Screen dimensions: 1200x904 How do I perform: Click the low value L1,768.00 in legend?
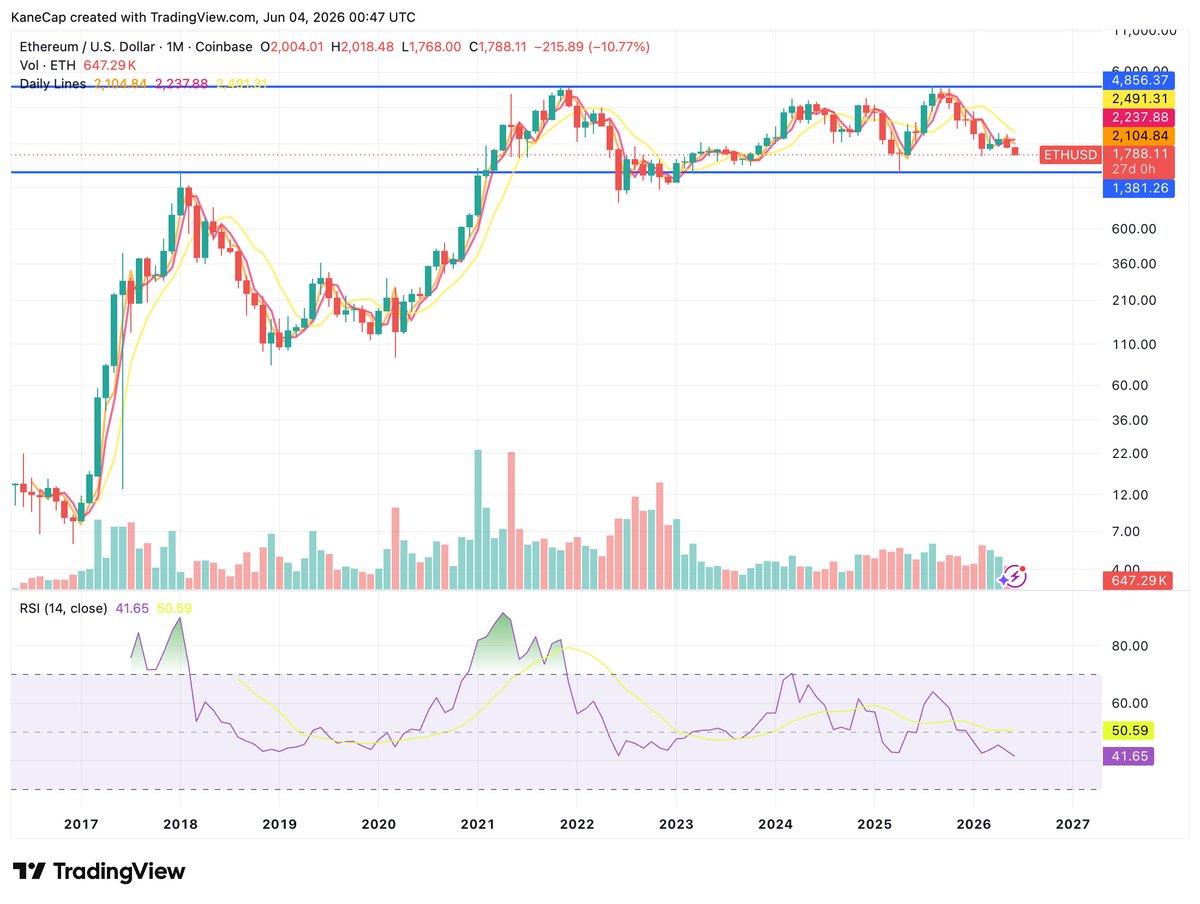(432, 47)
